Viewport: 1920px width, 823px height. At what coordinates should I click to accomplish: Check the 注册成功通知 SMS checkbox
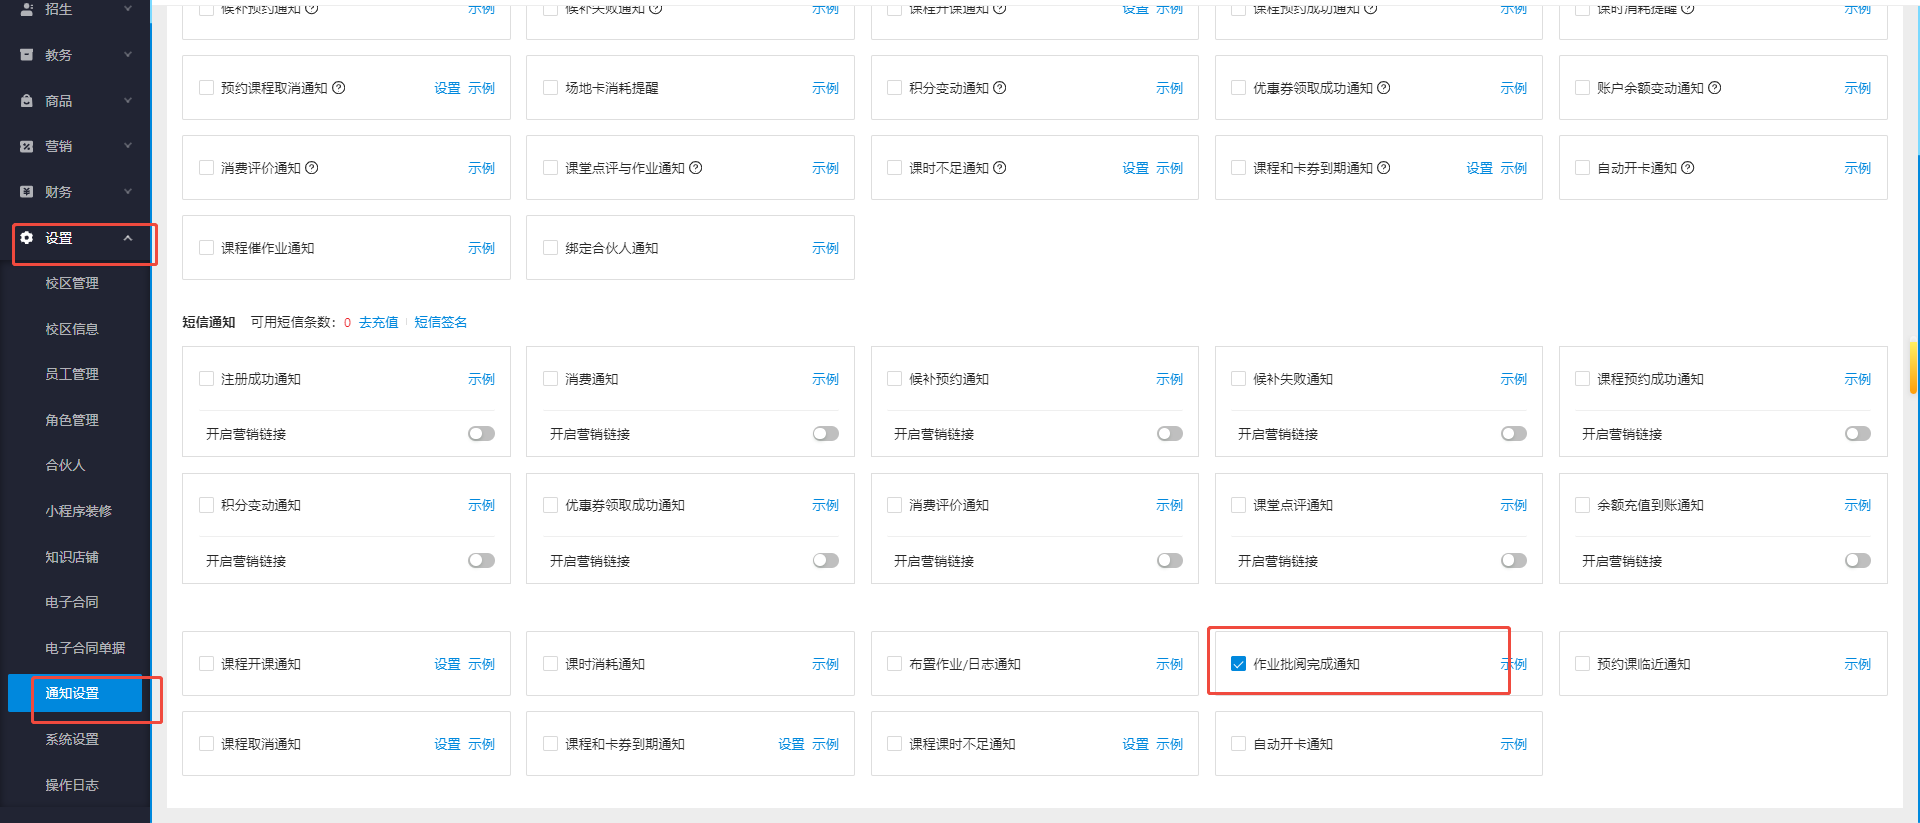[206, 379]
